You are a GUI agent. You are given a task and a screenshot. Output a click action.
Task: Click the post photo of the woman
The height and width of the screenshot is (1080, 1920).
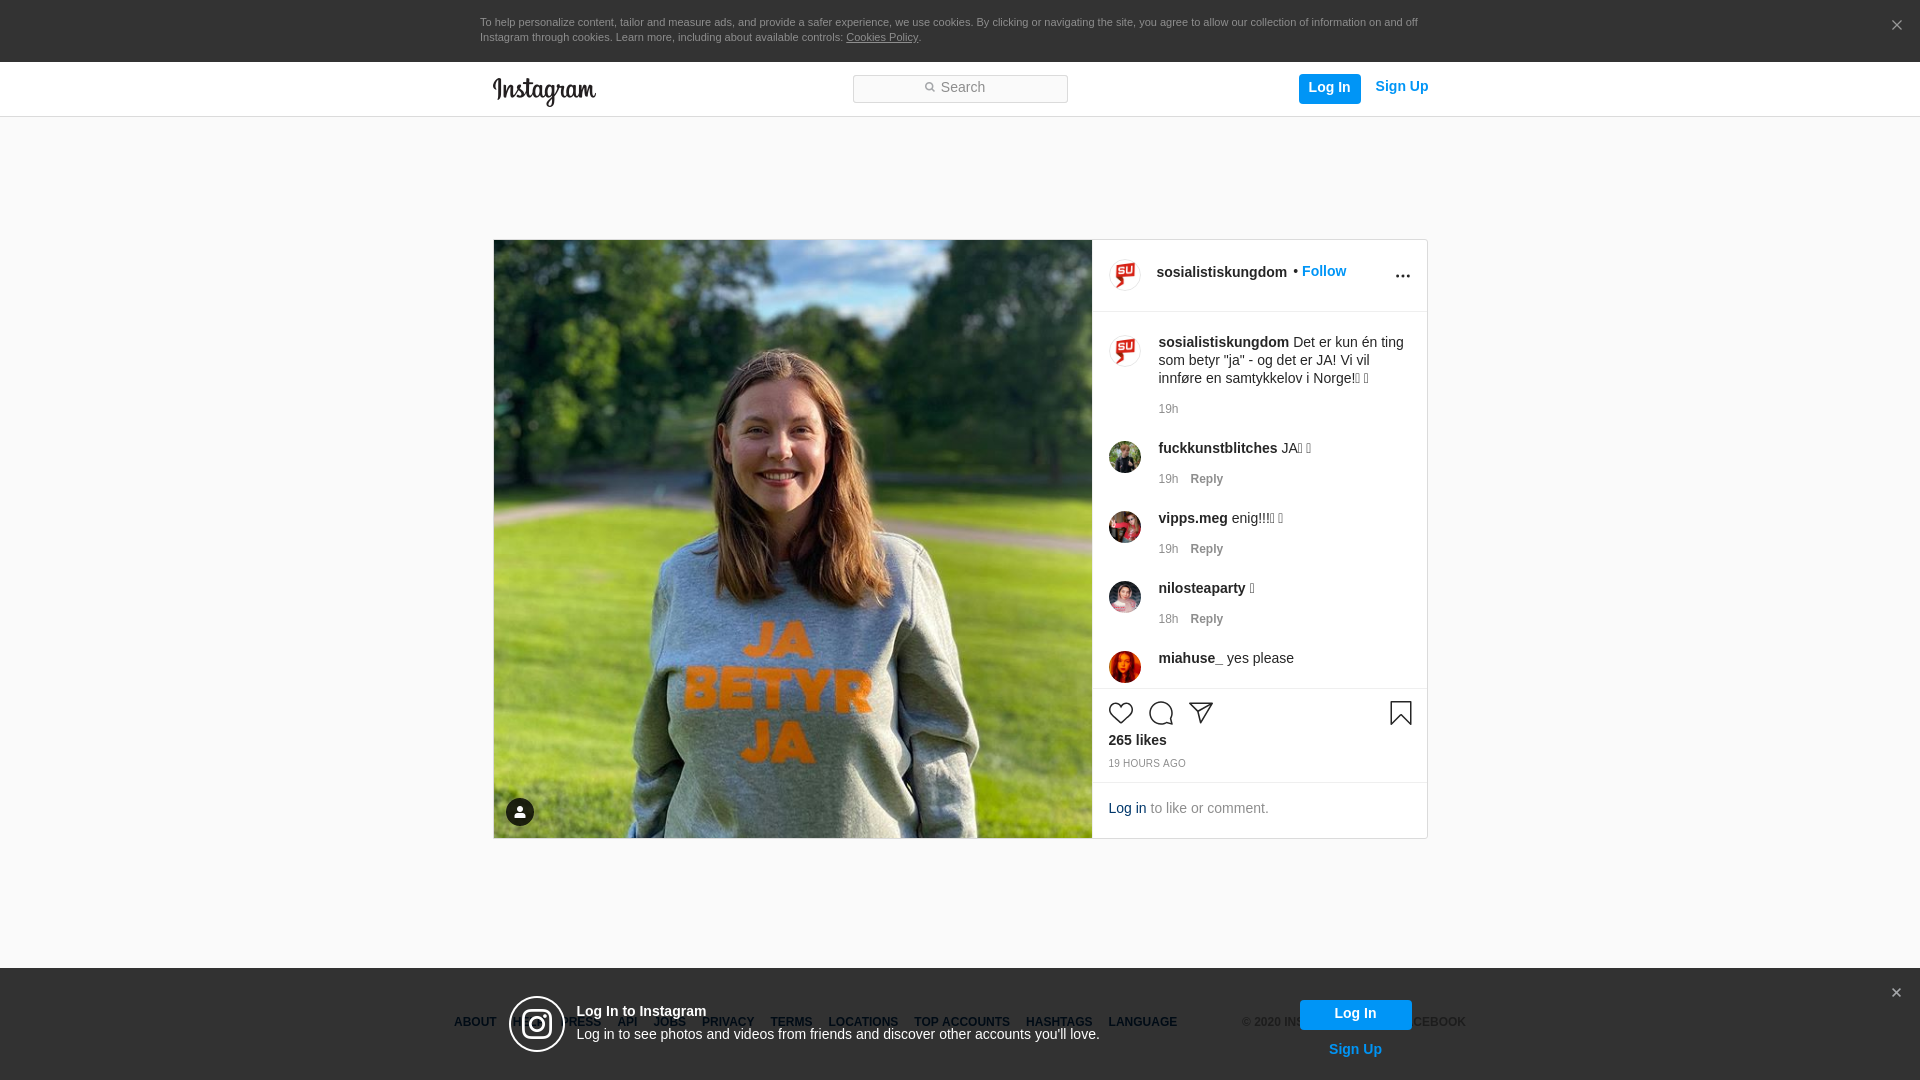click(x=793, y=539)
